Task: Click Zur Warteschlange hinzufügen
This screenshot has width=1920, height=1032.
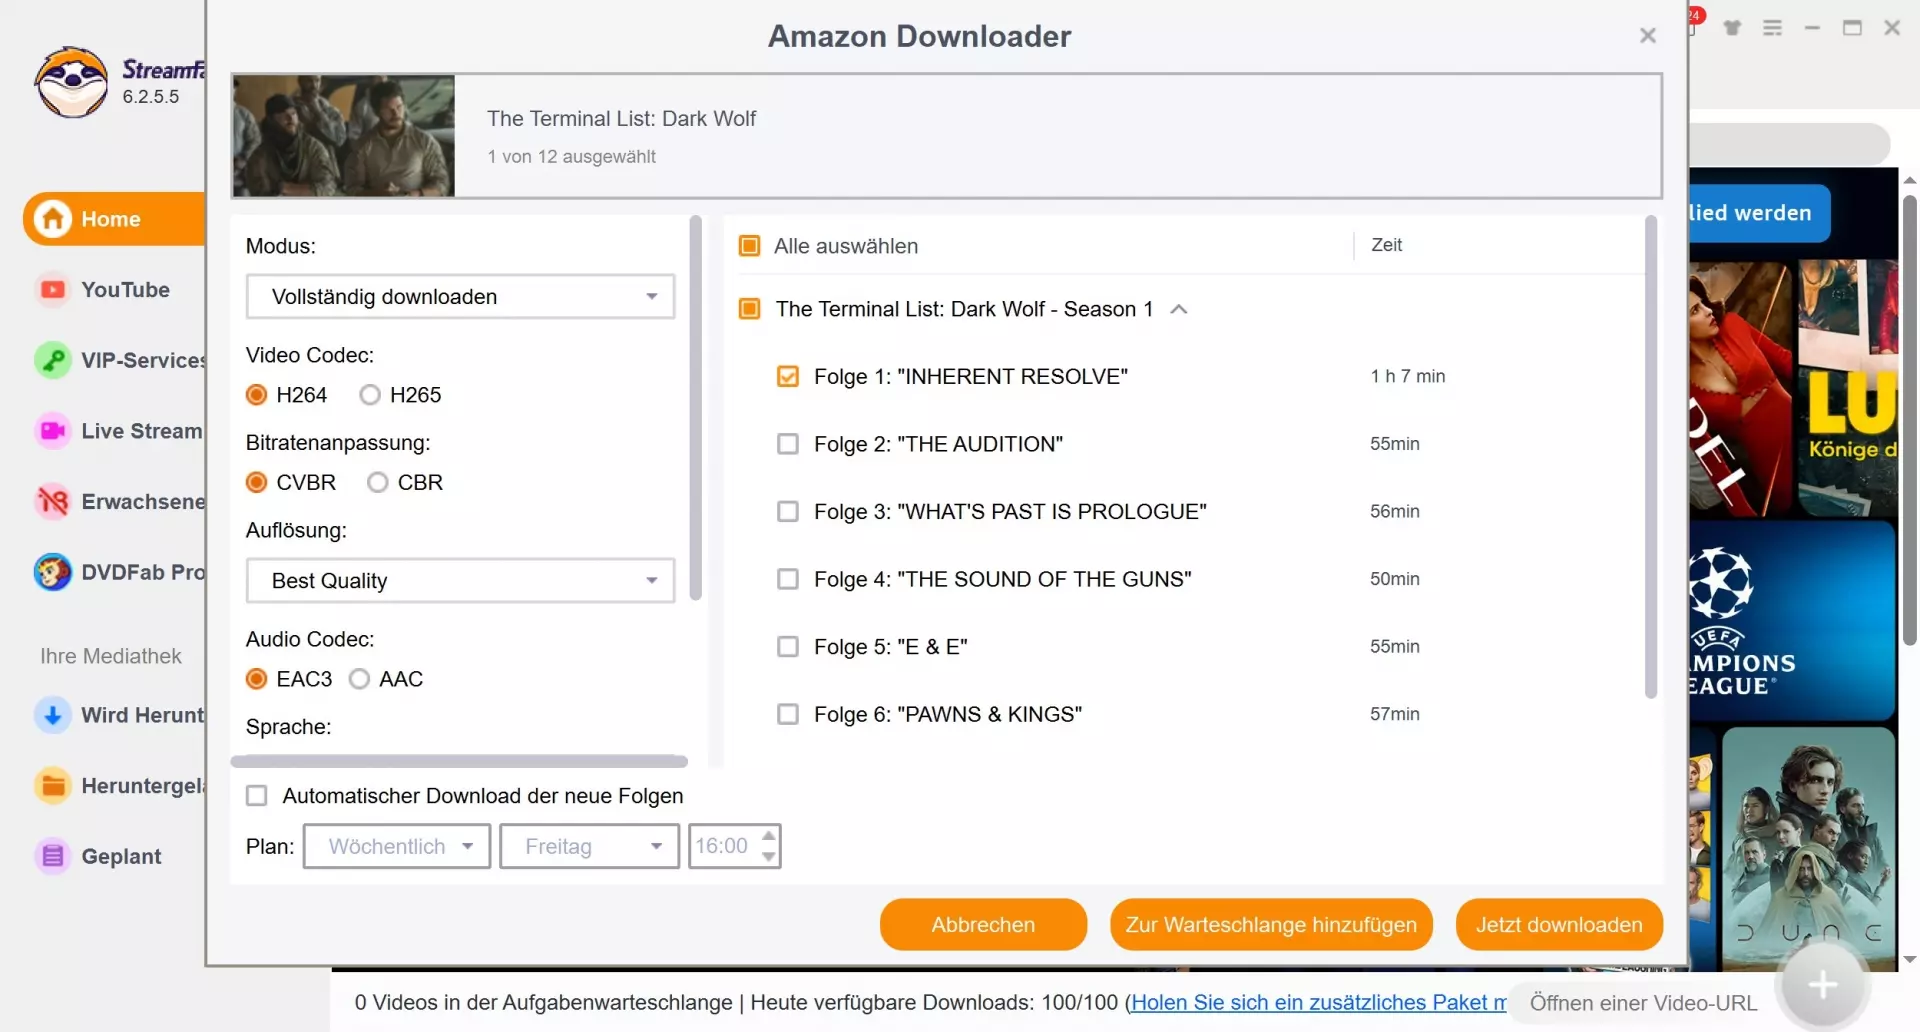Action: [1271, 925]
